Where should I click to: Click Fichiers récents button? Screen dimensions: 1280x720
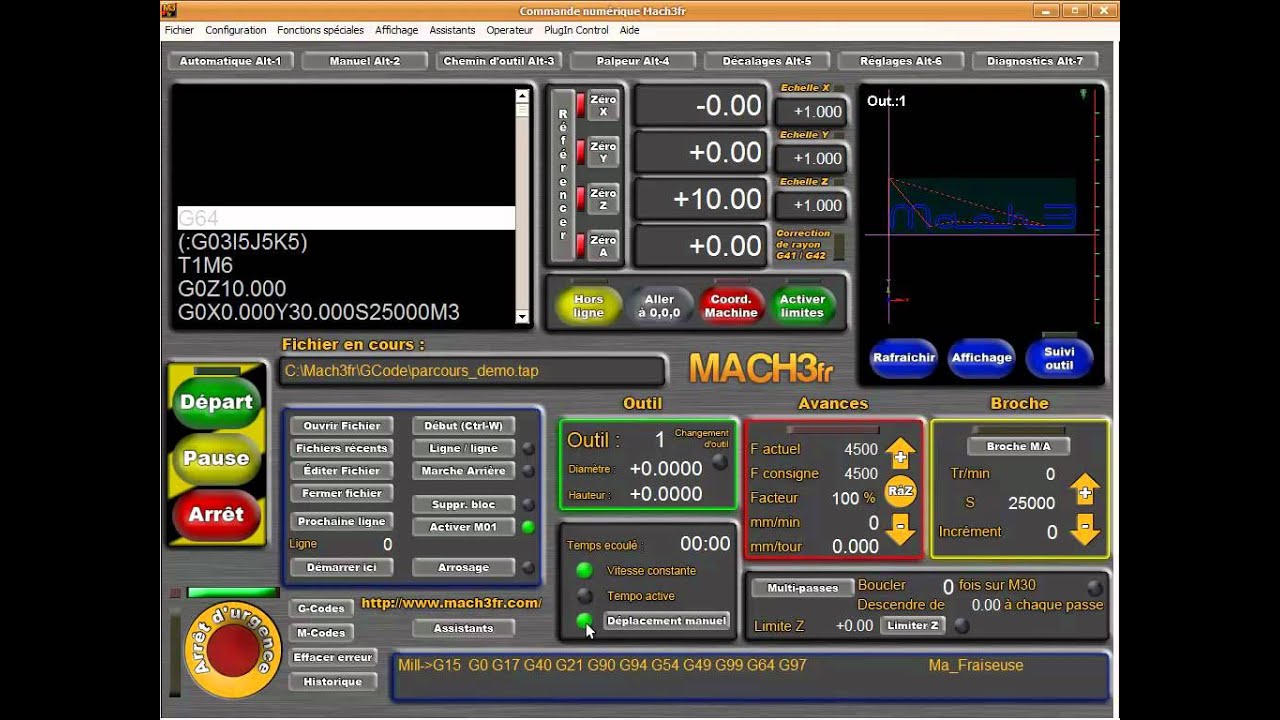coord(341,448)
